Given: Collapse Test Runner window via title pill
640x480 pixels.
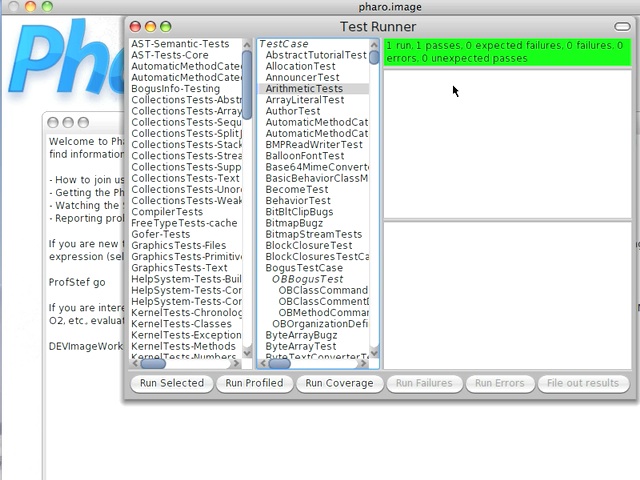Looking at the screenshot, I should pyautogui.click(x=622, y=27).
